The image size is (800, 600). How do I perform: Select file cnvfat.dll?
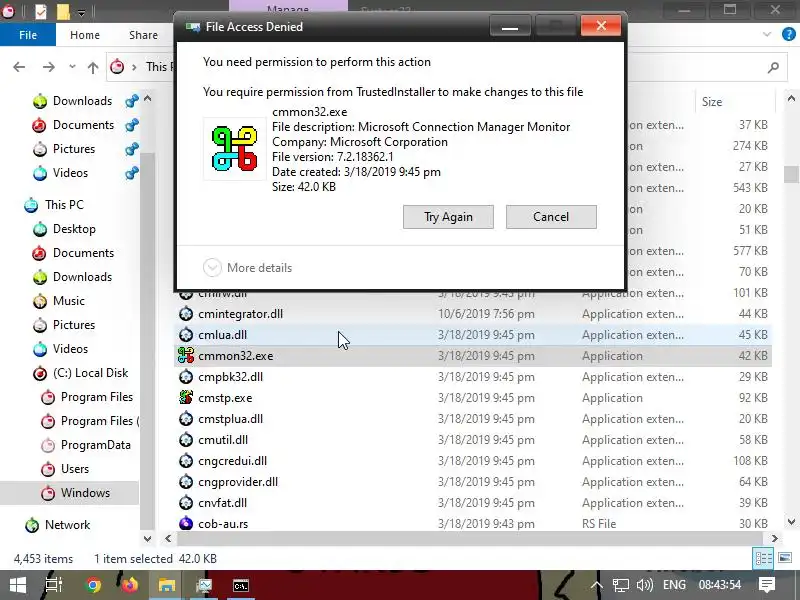point(222,503)
